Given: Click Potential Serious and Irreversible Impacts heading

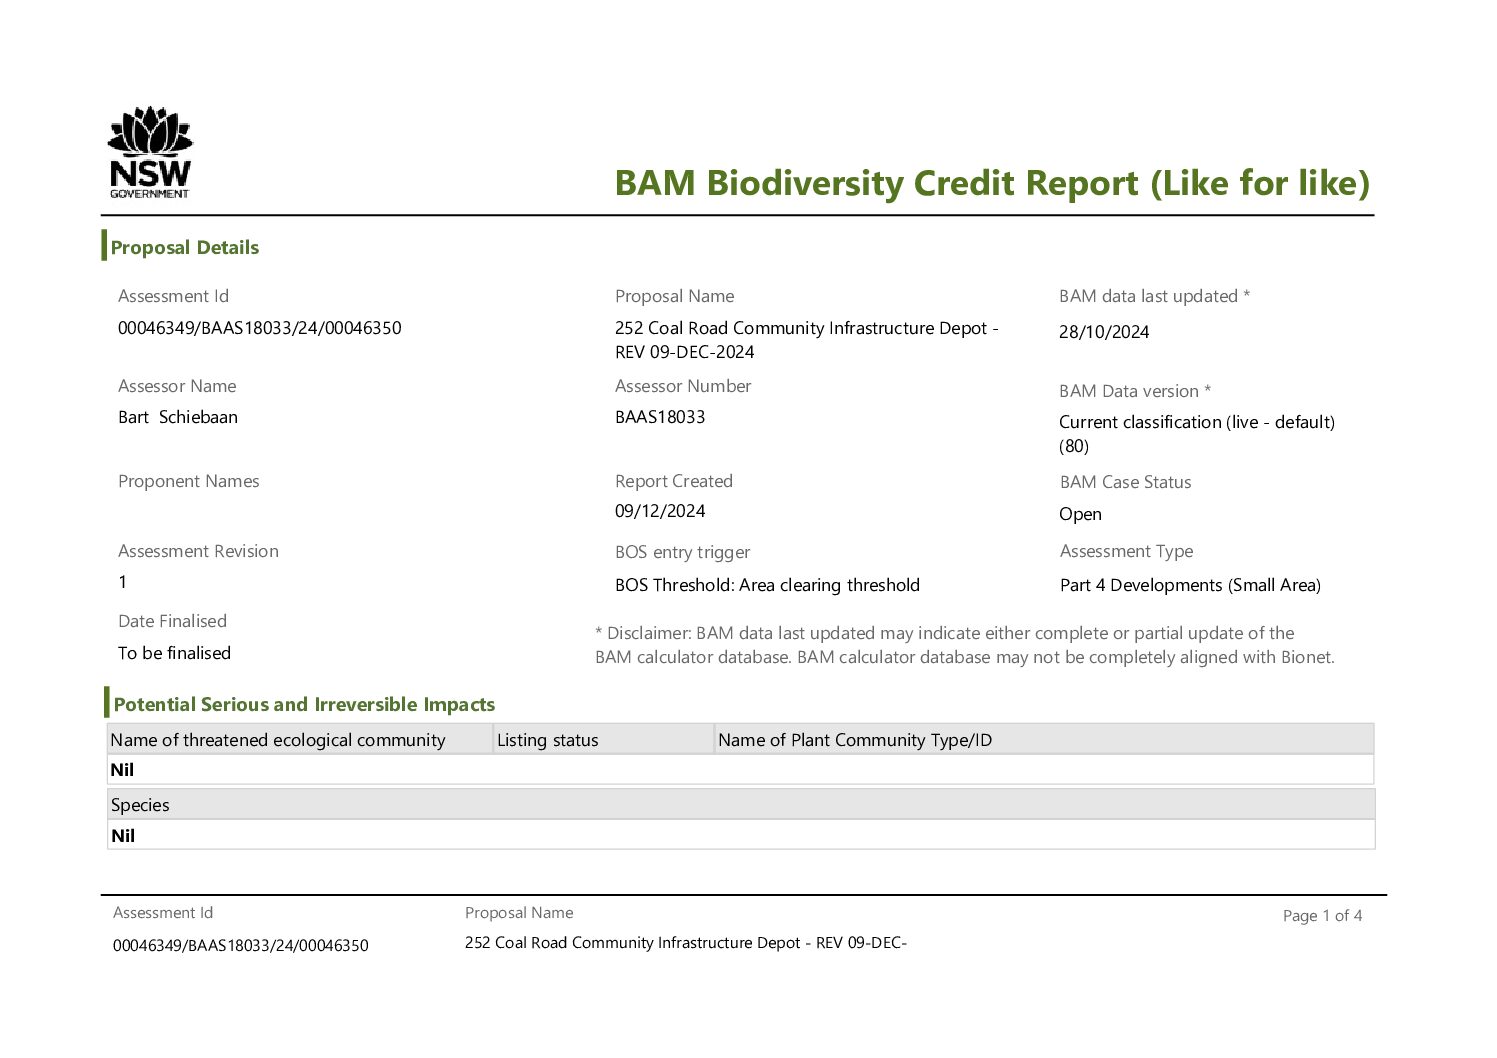Looking at the screenshot, I should tap(304, 704).
